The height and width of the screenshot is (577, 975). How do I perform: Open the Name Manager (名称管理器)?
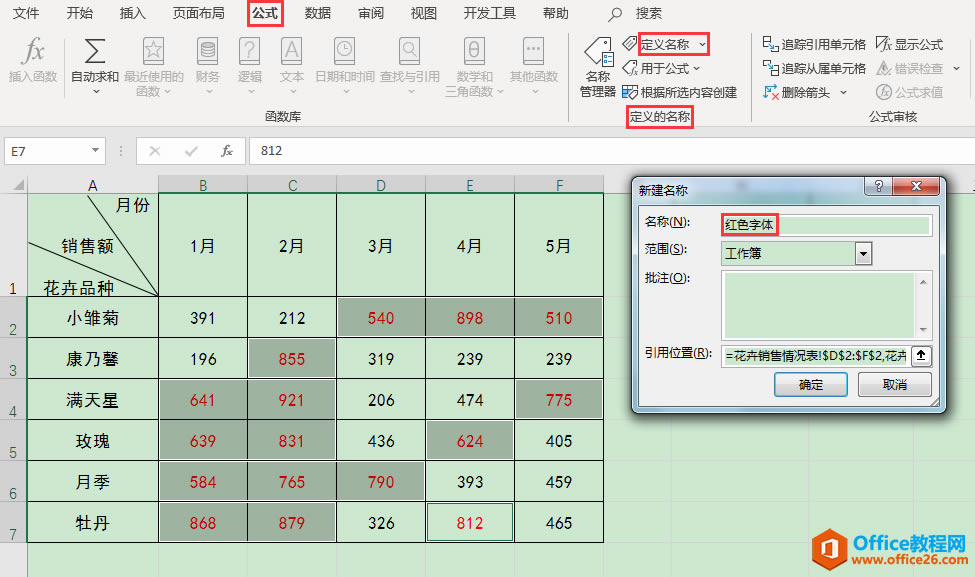[598, 67]
